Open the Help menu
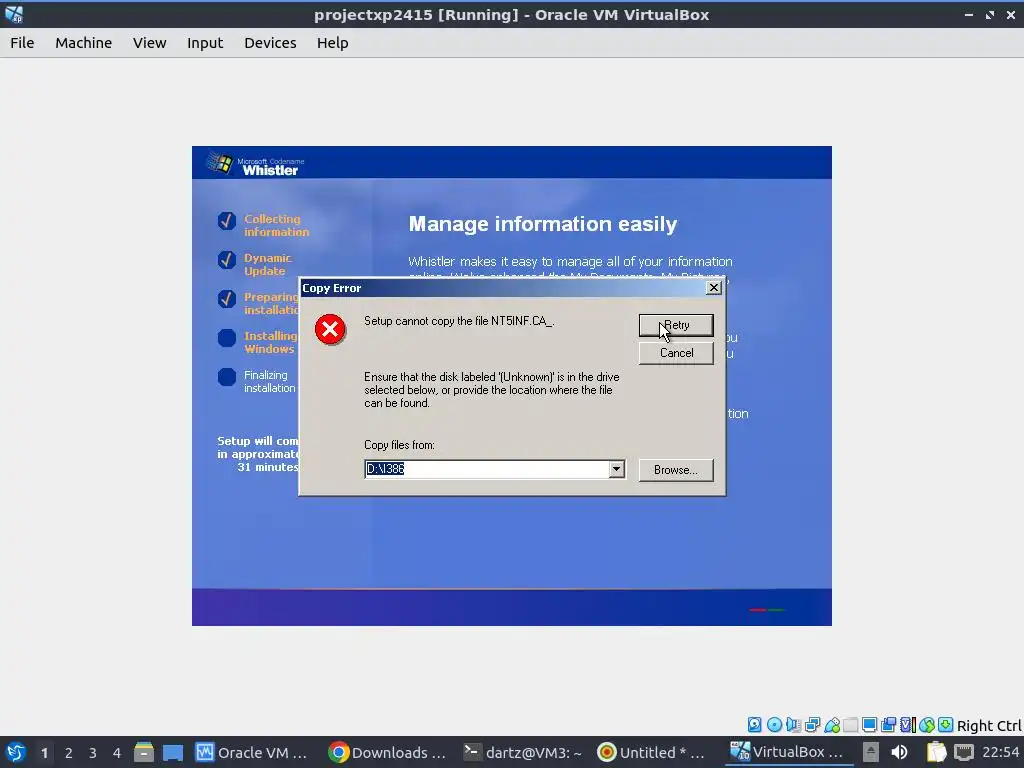 pos(332,42)
